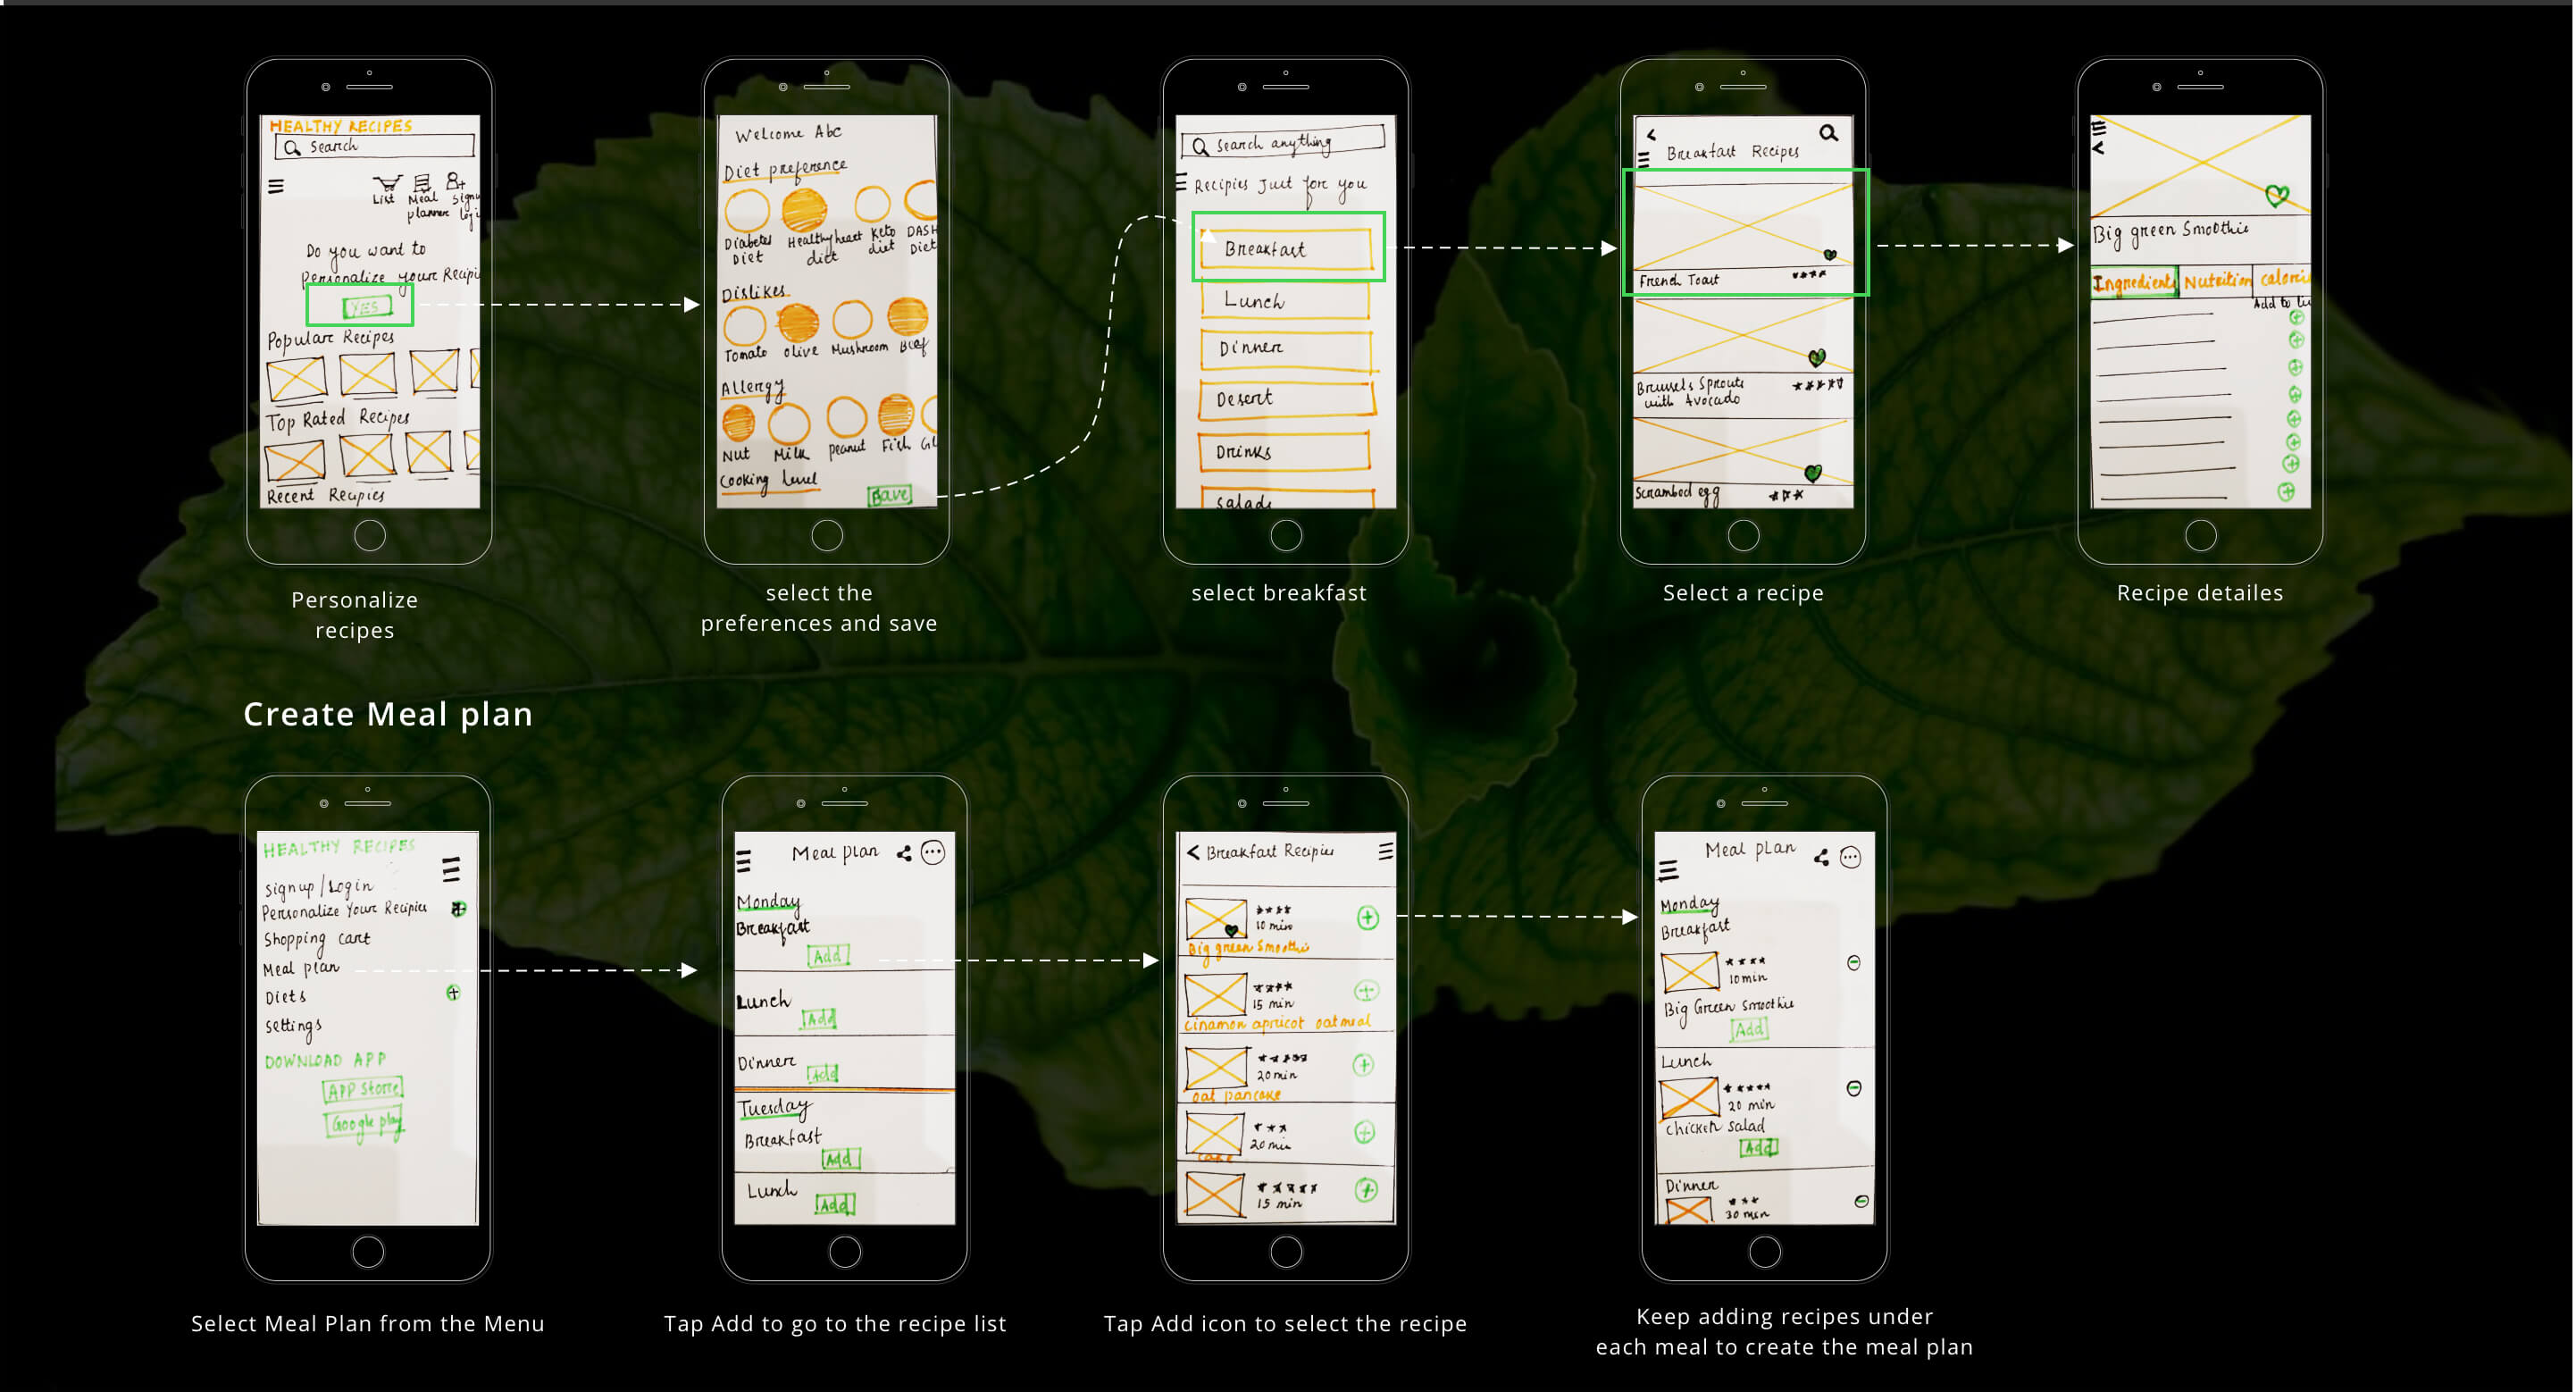Favorite Big green Smoothie with heart icon
This screenshot has height=1392, width=2576.
click(x=2277, y=195)
